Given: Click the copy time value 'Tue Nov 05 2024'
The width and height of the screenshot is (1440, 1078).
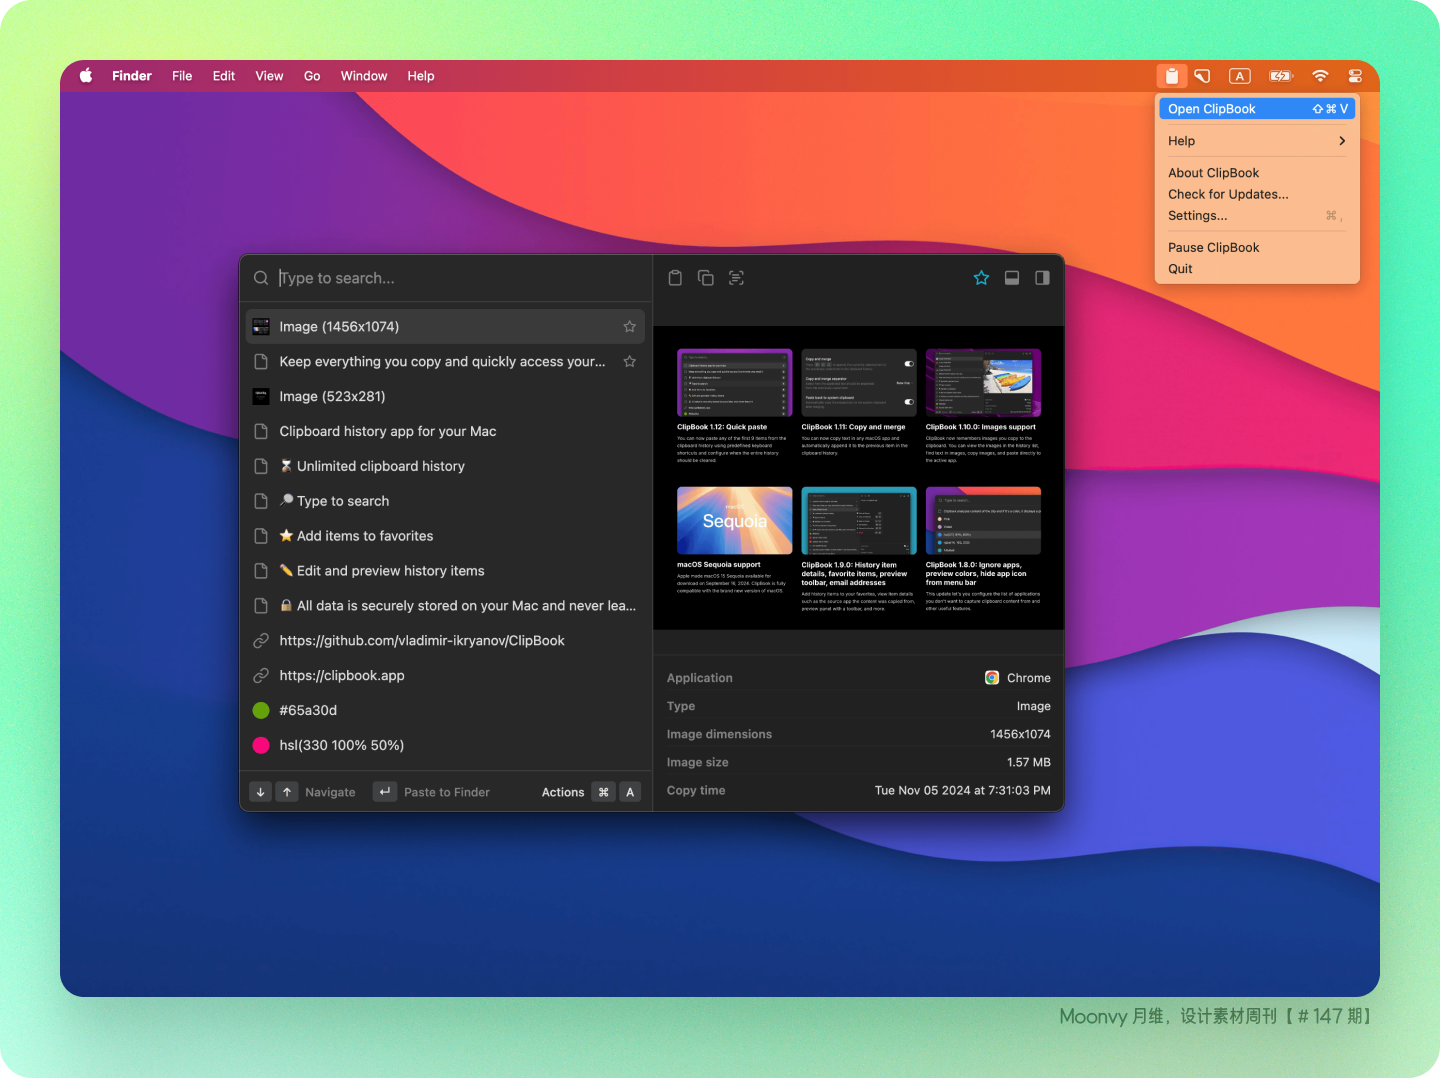Looking at the screenshot, I should (963, 790).
